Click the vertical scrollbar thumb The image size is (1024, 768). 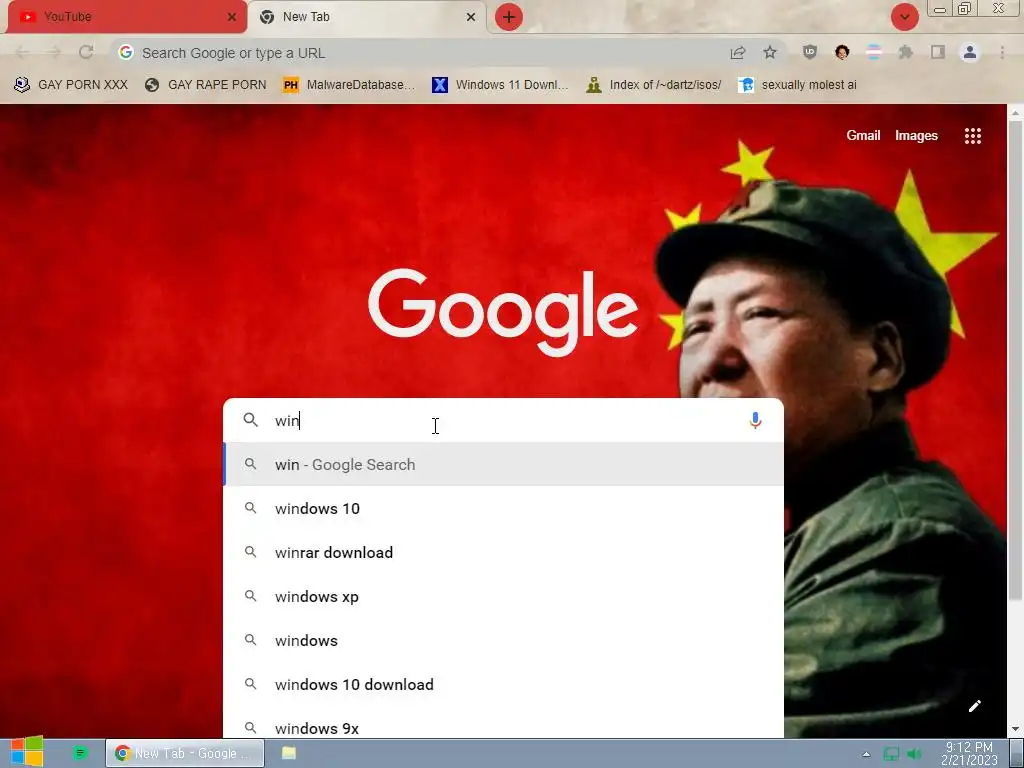(x=1016, y=359)
